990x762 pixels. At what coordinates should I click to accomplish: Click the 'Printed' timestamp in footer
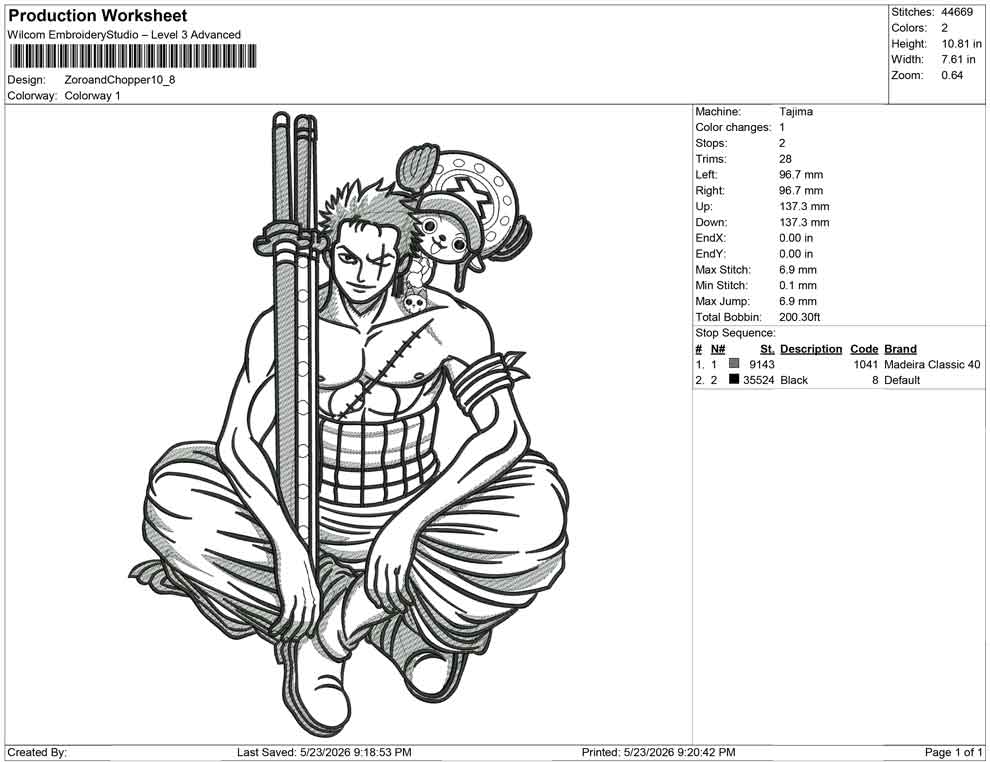click(659, 752)
